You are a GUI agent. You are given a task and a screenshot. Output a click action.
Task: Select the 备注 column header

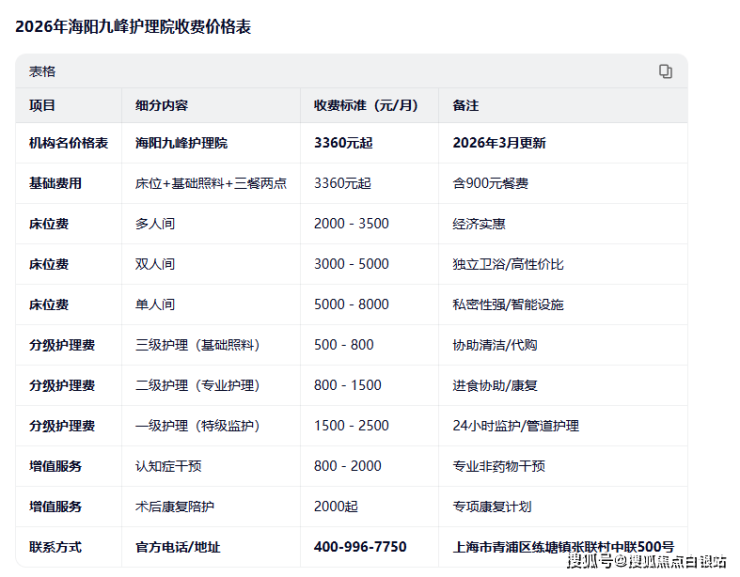tap(466, 105)
